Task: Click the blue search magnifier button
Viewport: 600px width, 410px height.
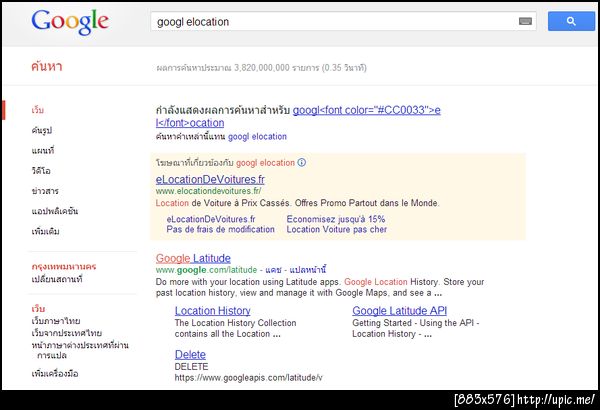Action: (x=571, y=21)
